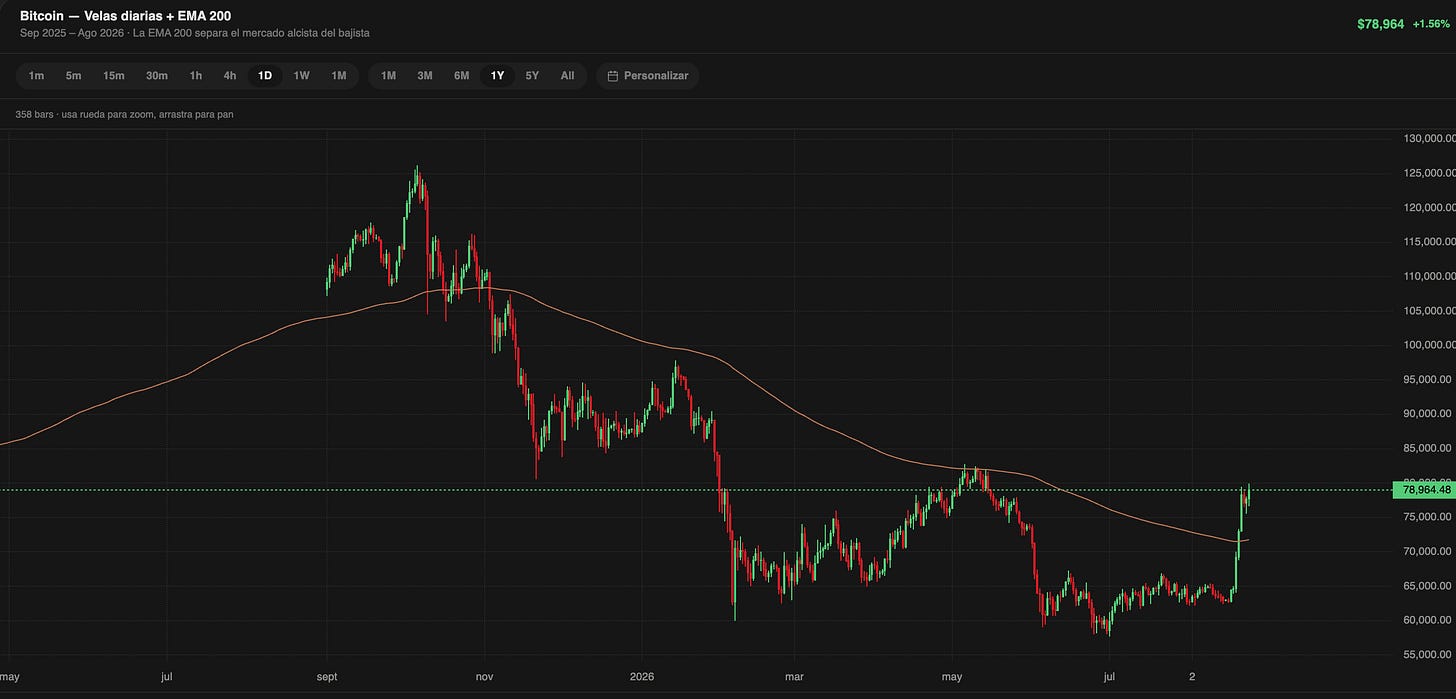Click the subtitle about EMA 200

[x=195, y=33]
